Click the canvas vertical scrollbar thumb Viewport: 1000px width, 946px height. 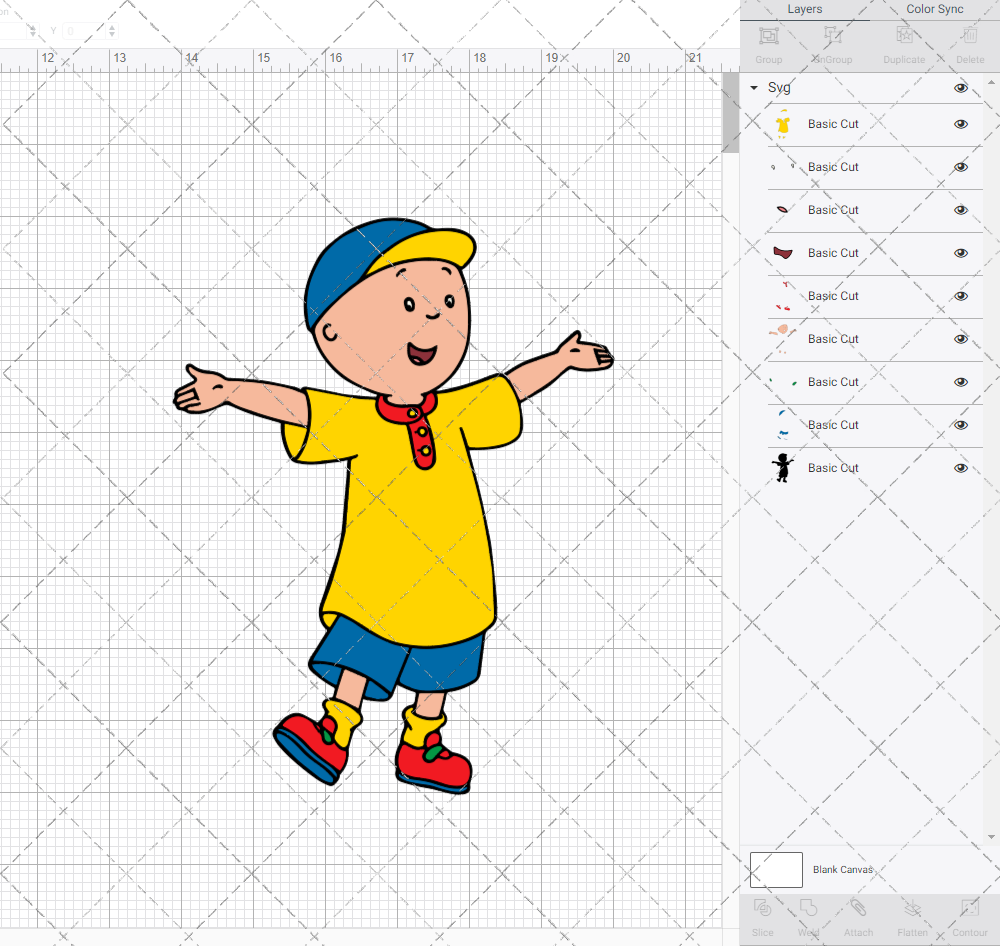coord(730,112)
